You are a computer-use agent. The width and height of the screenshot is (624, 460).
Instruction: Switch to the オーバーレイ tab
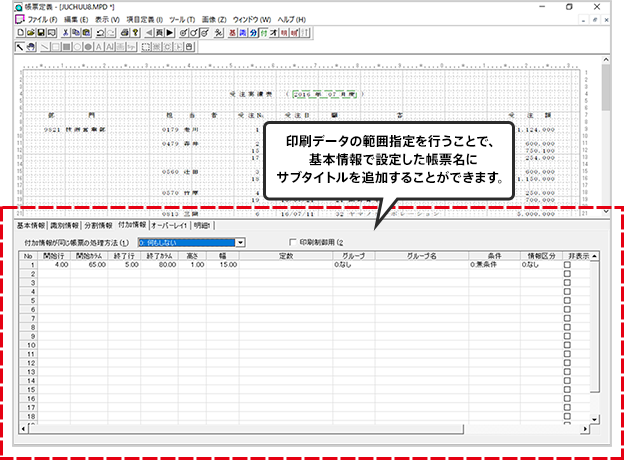pos(170,225)
